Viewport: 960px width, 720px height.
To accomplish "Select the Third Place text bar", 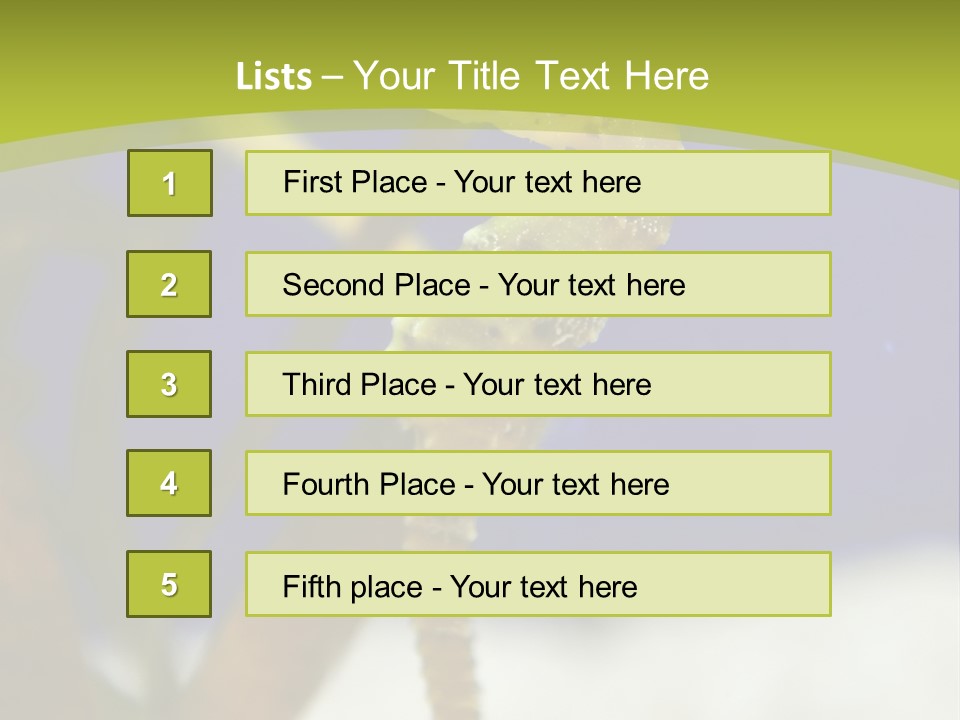I will point(538,384).
